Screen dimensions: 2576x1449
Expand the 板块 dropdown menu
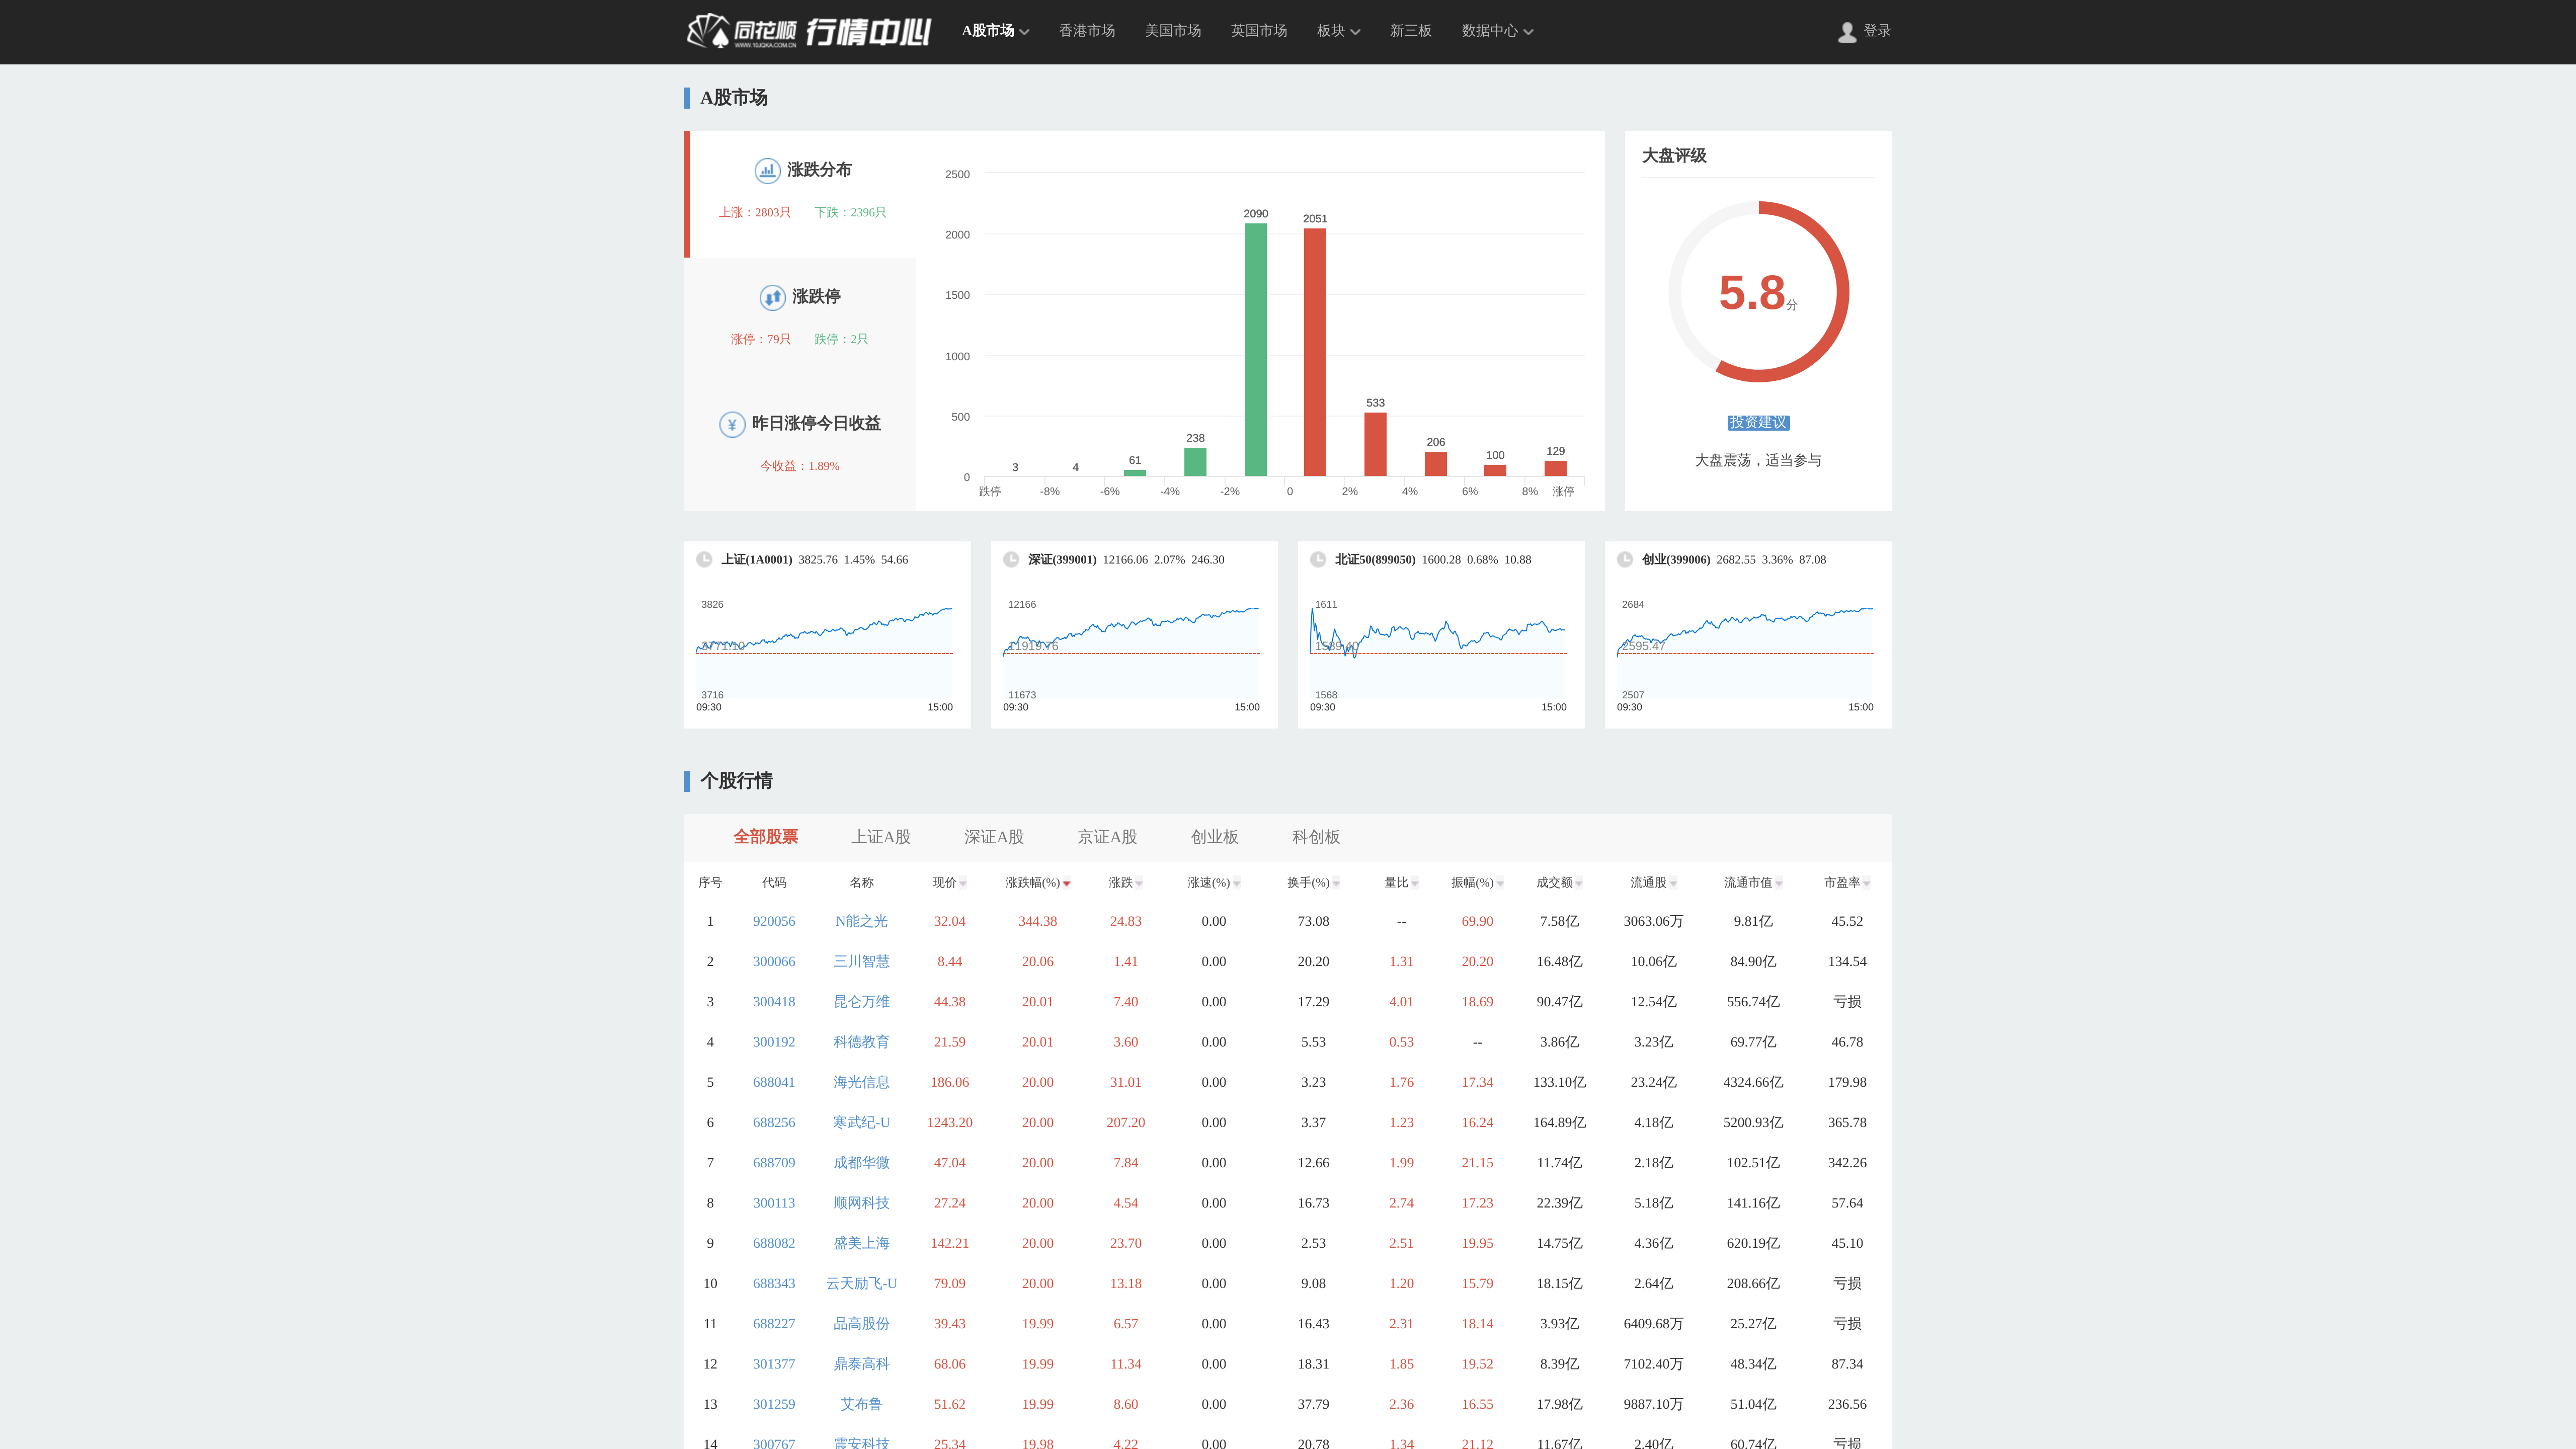(x=1338, y=31)
